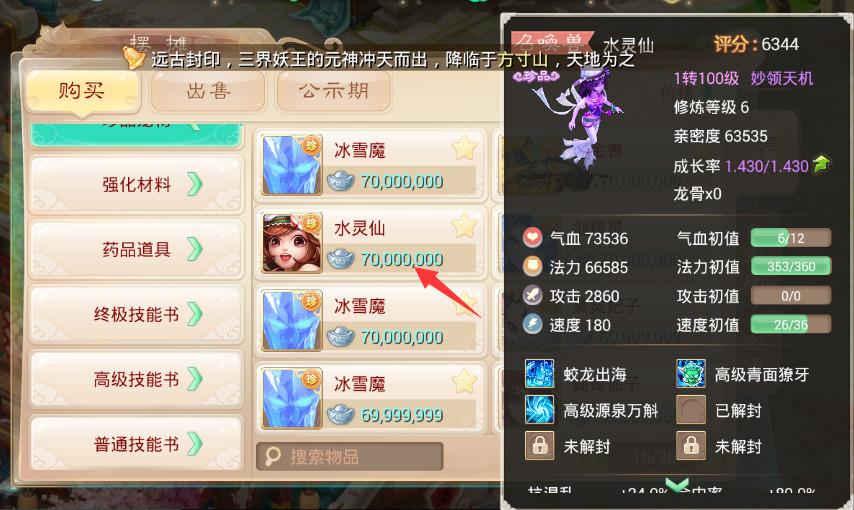Click the left locked 未解封 padlock slot
854x510 pixels.
tap(539, 446)
